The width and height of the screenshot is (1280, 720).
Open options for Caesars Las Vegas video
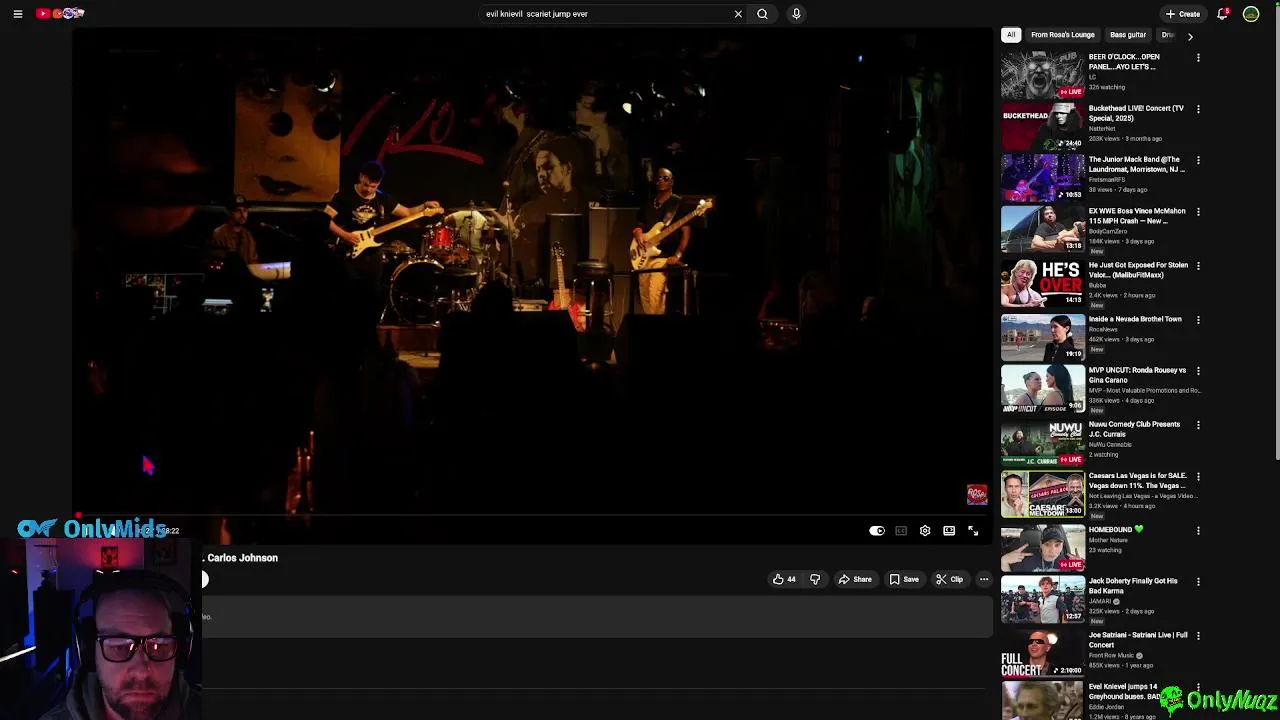click(x=1198, y=477)
